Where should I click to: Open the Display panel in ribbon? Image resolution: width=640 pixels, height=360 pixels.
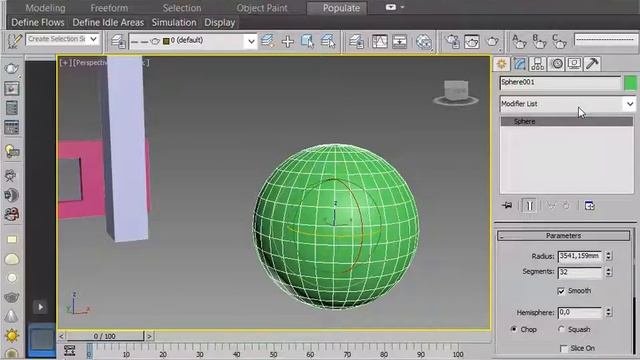click(x=220, y=22)
